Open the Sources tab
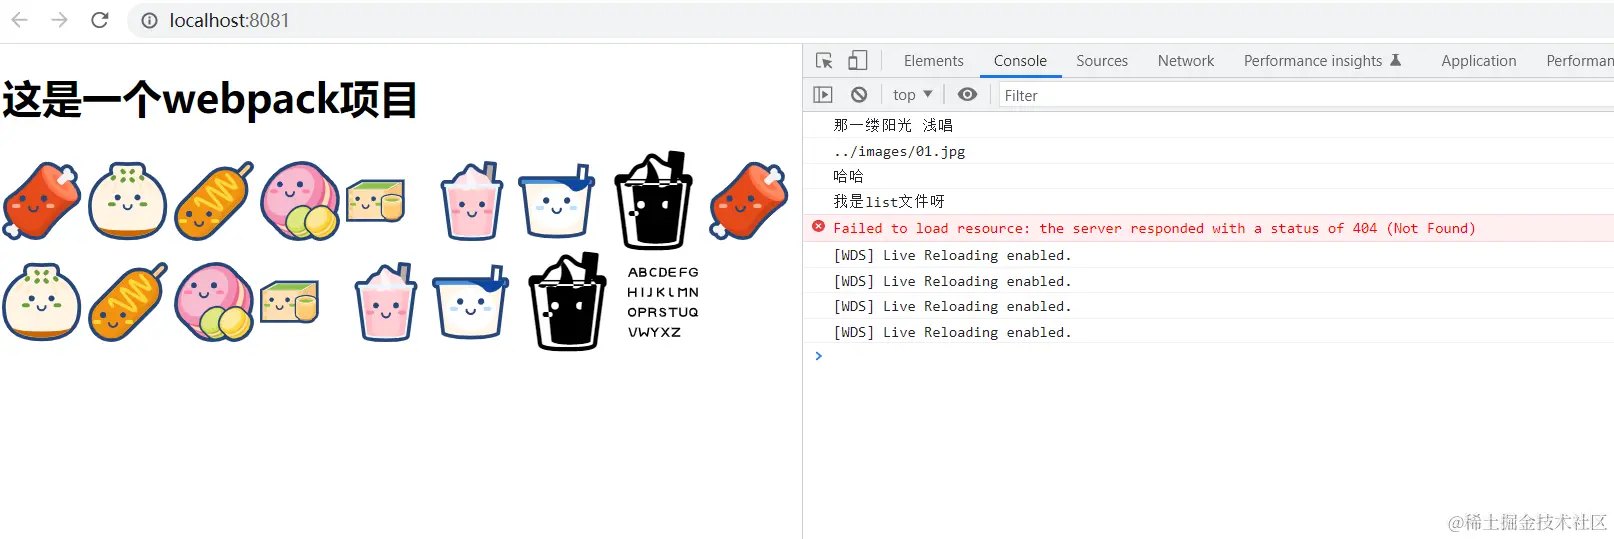Image resolution: width=1614 pixels, height=539 pixels. (x=1102, y=61)
